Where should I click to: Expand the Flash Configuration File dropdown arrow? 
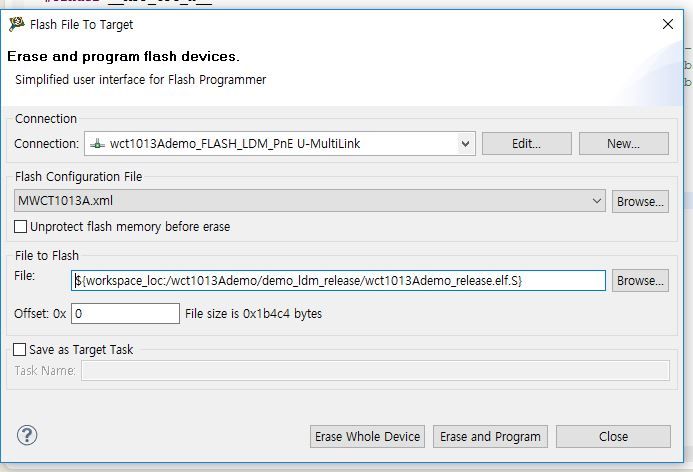click(x=597, y=201)
